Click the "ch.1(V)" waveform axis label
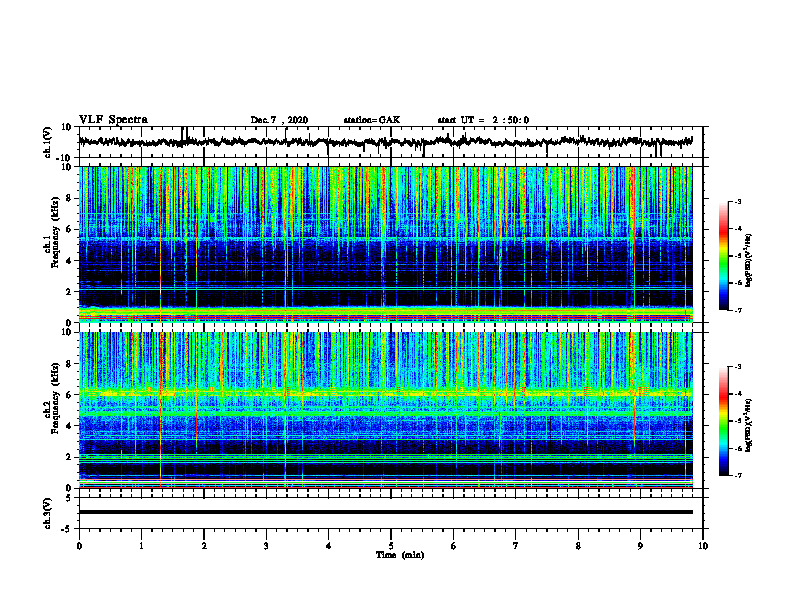Screen dimensions: 792x612 (48, 142)
